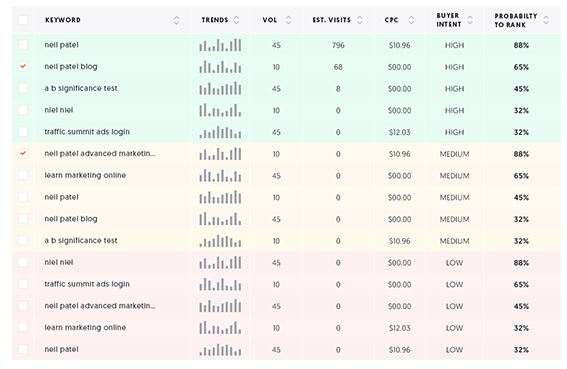Sort by Vol using the arrow icon

[288, 20]
